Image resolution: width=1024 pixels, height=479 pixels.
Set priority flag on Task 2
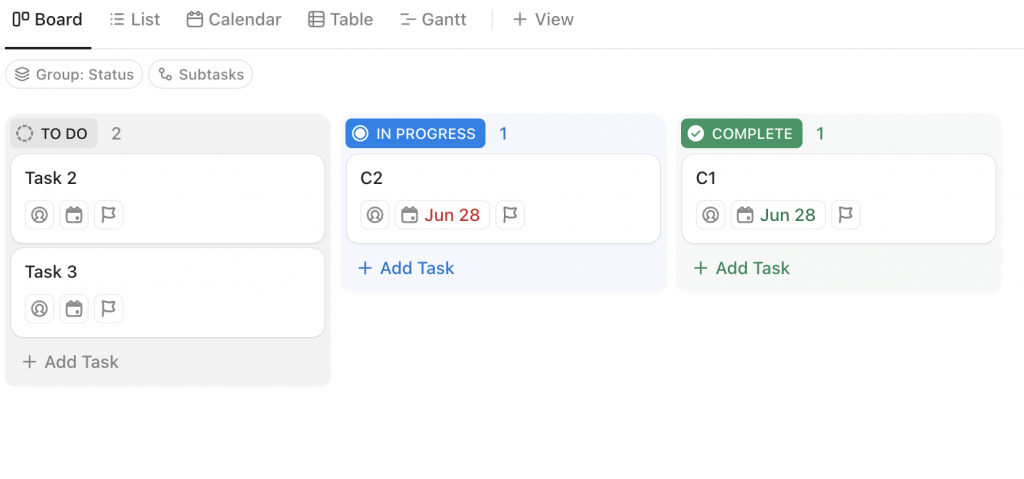coord(109,215)
